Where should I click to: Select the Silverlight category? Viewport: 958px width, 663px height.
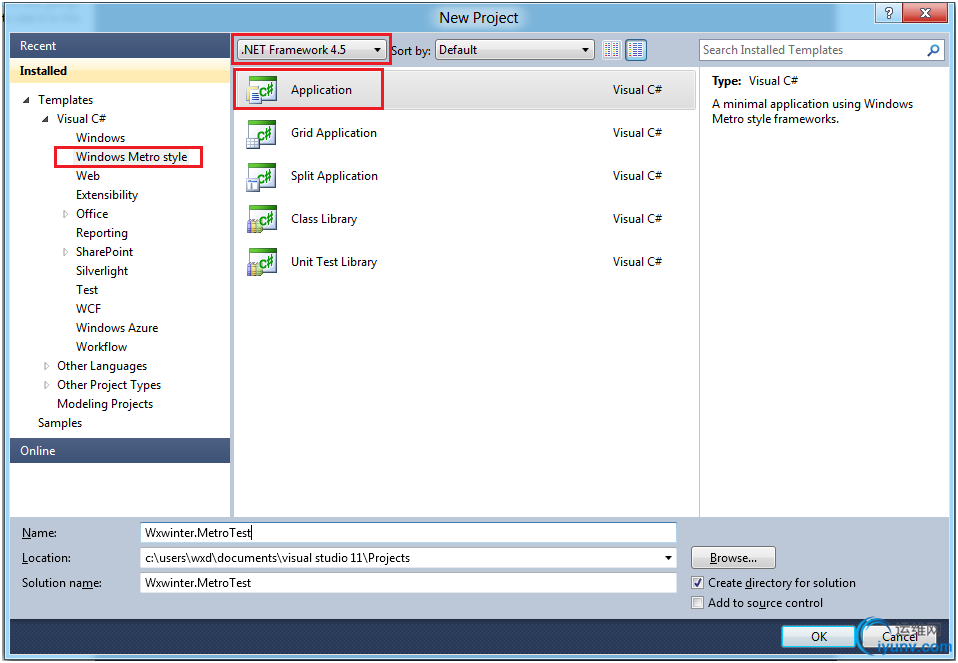(x=102, y=271)
